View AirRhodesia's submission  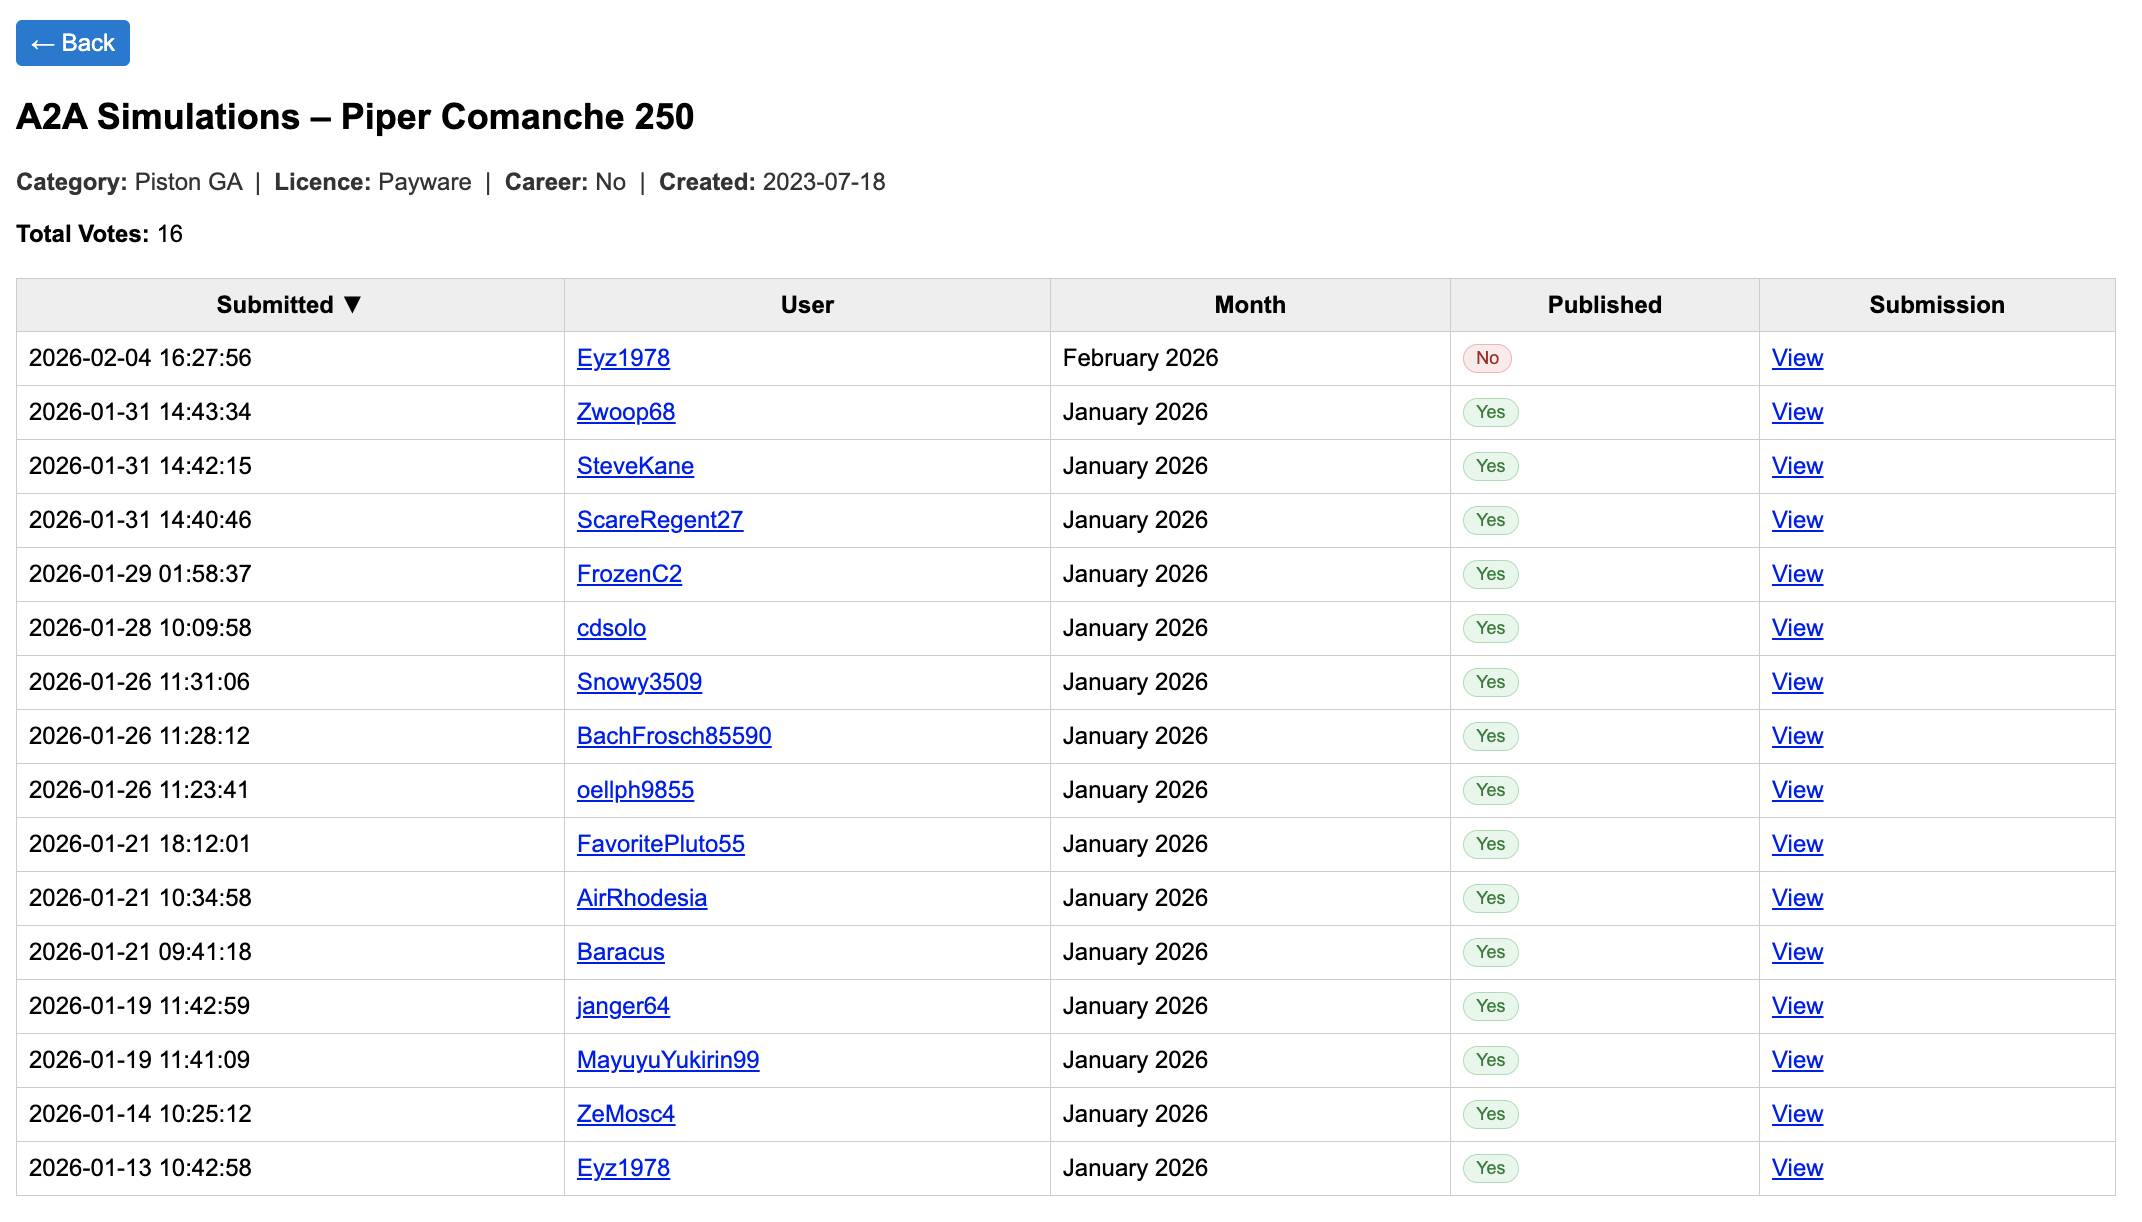(x=1797, y=898)
